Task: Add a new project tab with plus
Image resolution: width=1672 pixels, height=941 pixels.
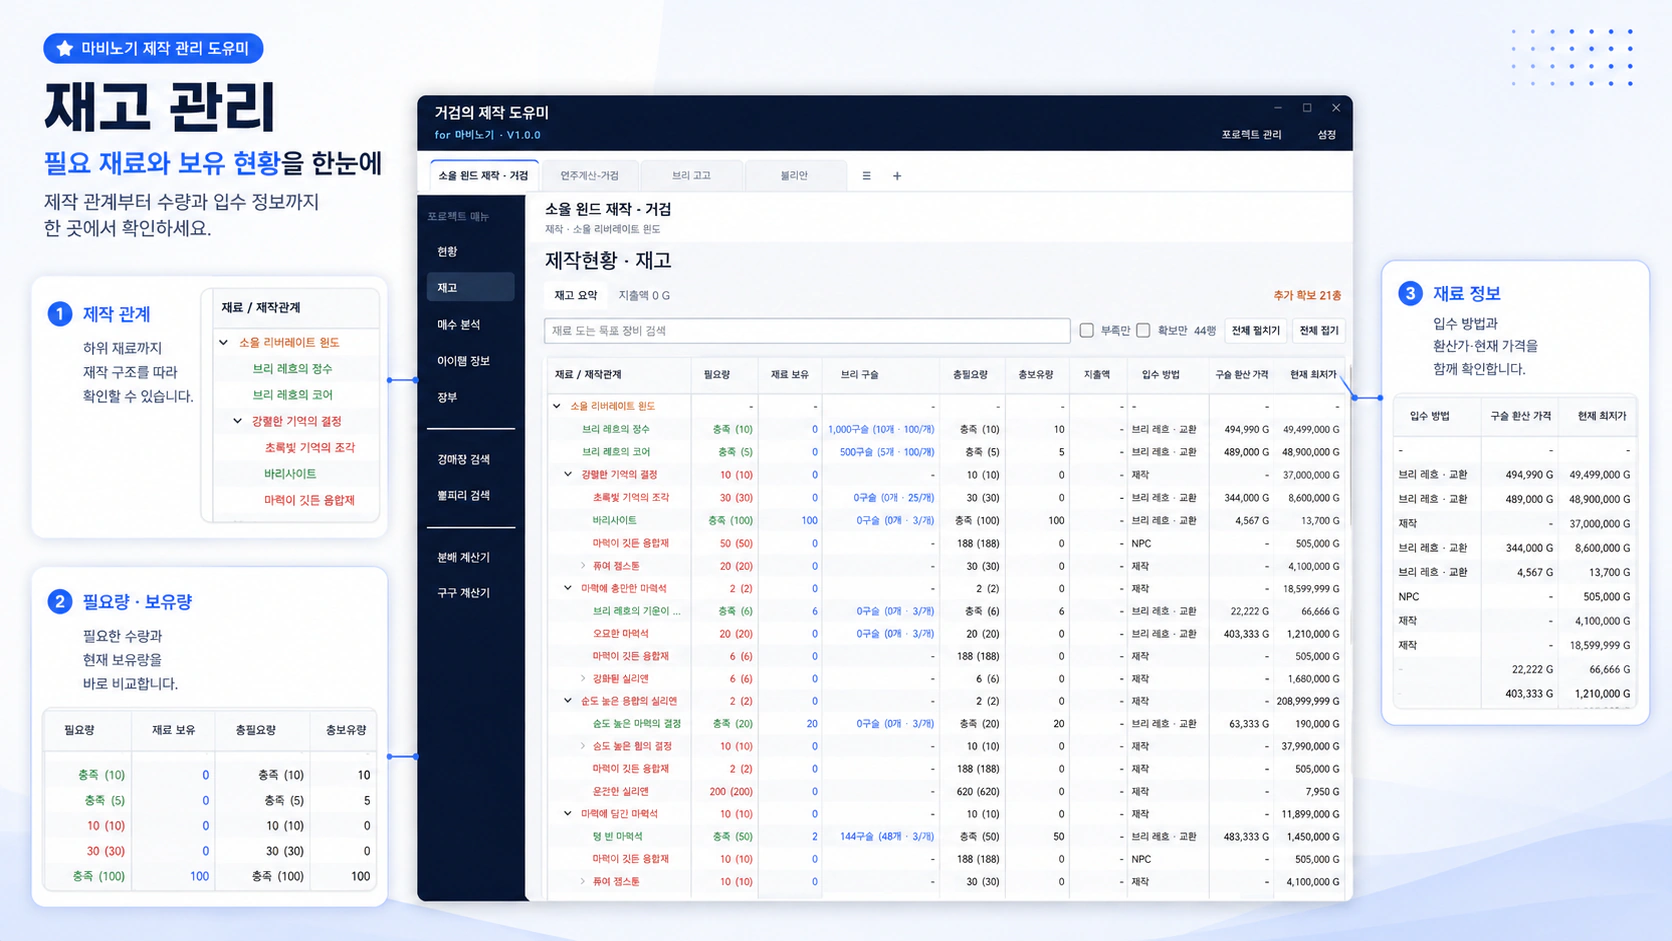Action: [897, 176]
